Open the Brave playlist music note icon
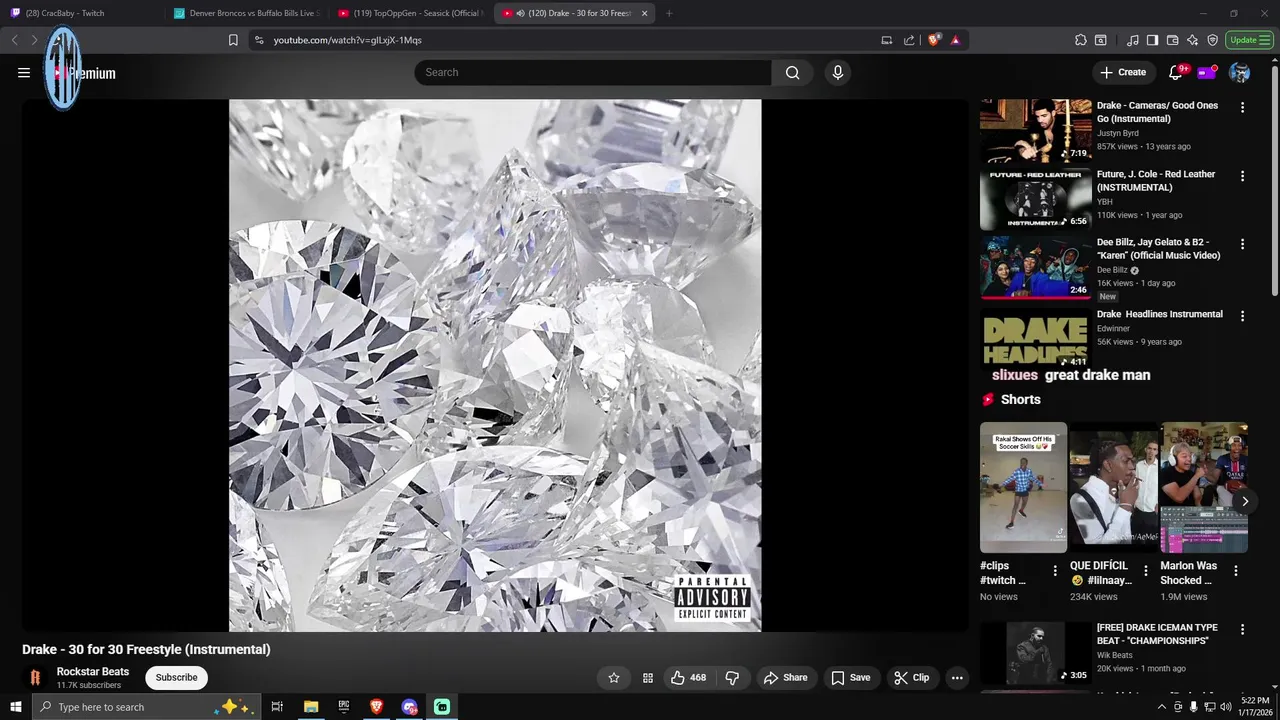The height and width of the screenshot is (720, 1280). click(x=1133, y=40)
